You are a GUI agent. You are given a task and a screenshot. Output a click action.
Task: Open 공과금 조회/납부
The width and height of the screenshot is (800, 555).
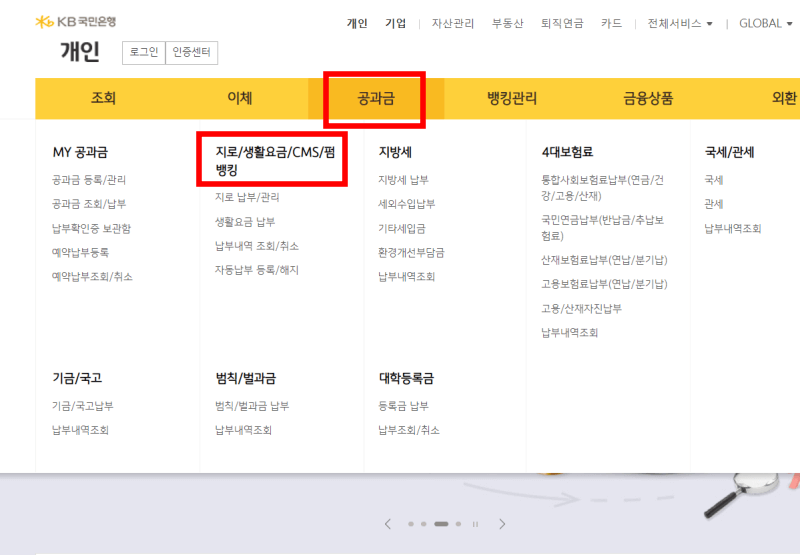coord(89,204)
